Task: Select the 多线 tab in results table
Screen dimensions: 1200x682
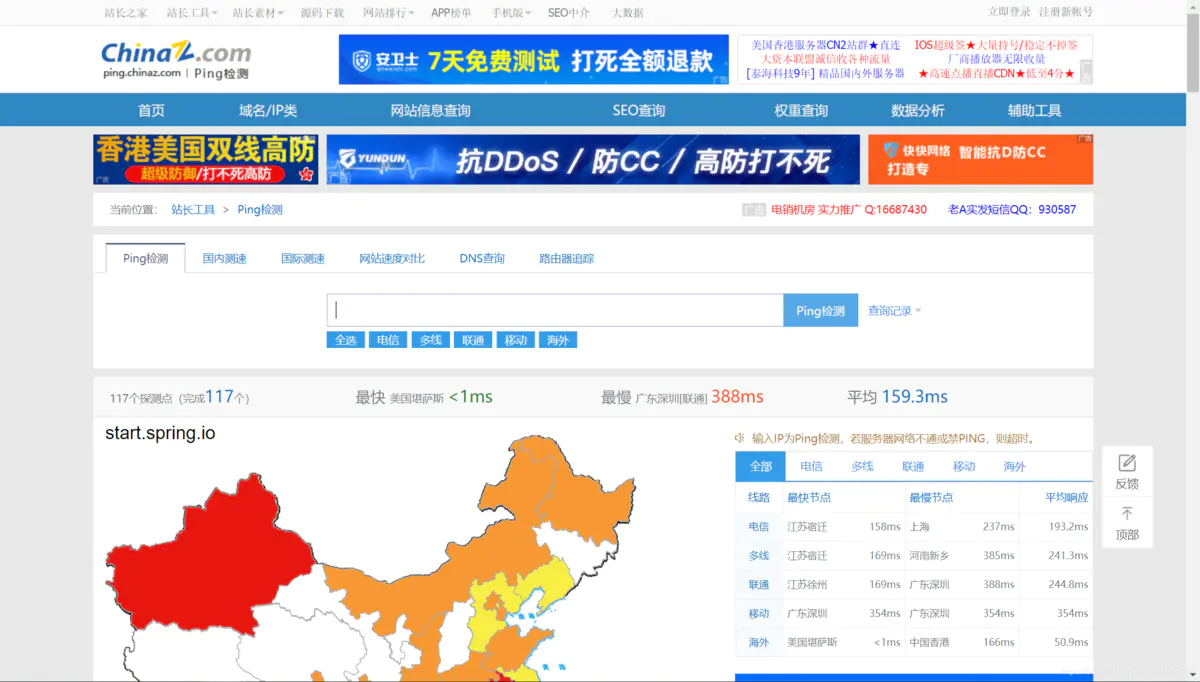Action: coord(862,466)
